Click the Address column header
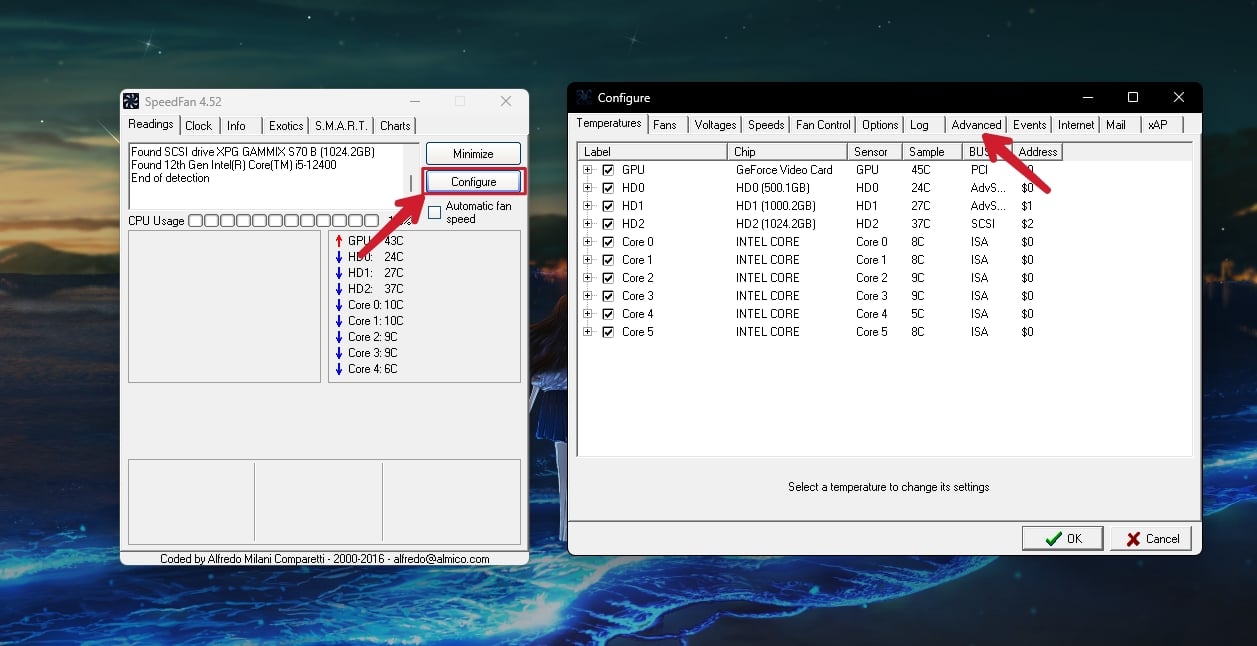 1038,152
